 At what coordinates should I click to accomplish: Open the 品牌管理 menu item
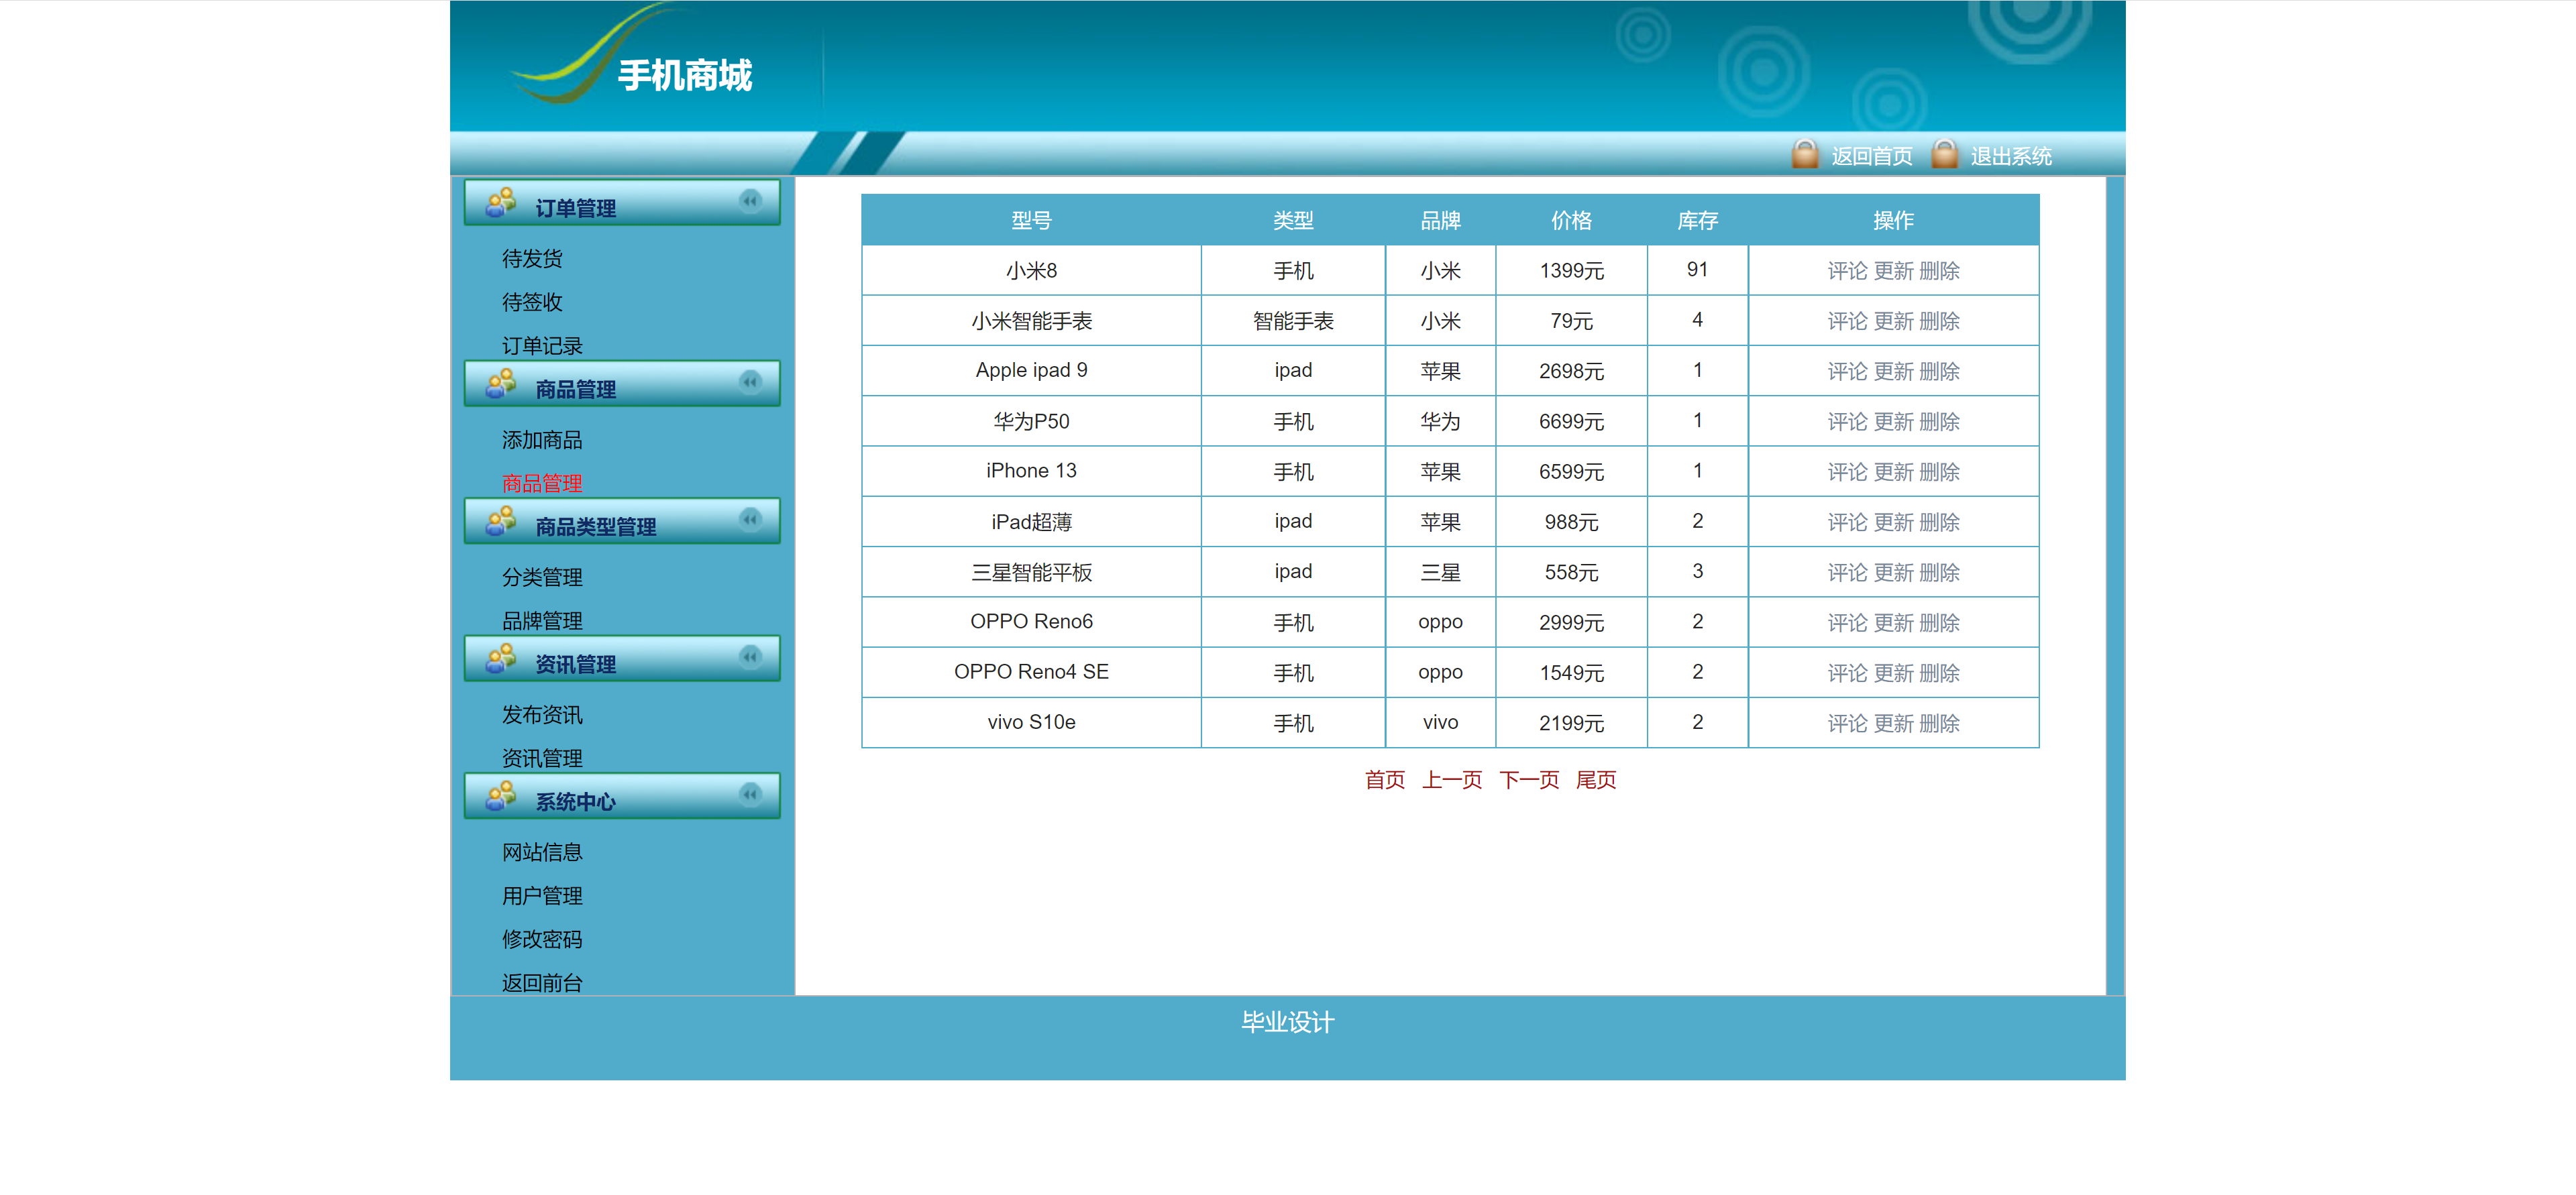(542, 621)
